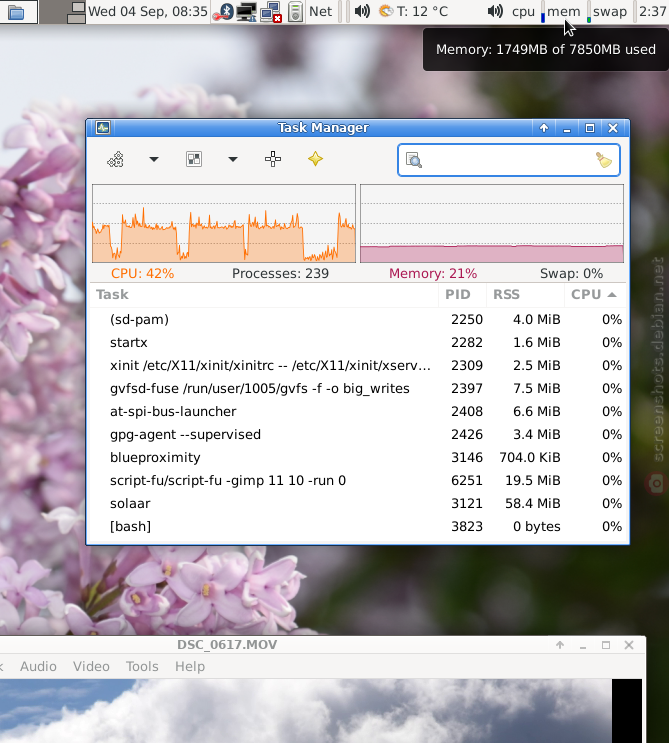
Task: Open the Help menu in the player window
Action: (190, 666)
